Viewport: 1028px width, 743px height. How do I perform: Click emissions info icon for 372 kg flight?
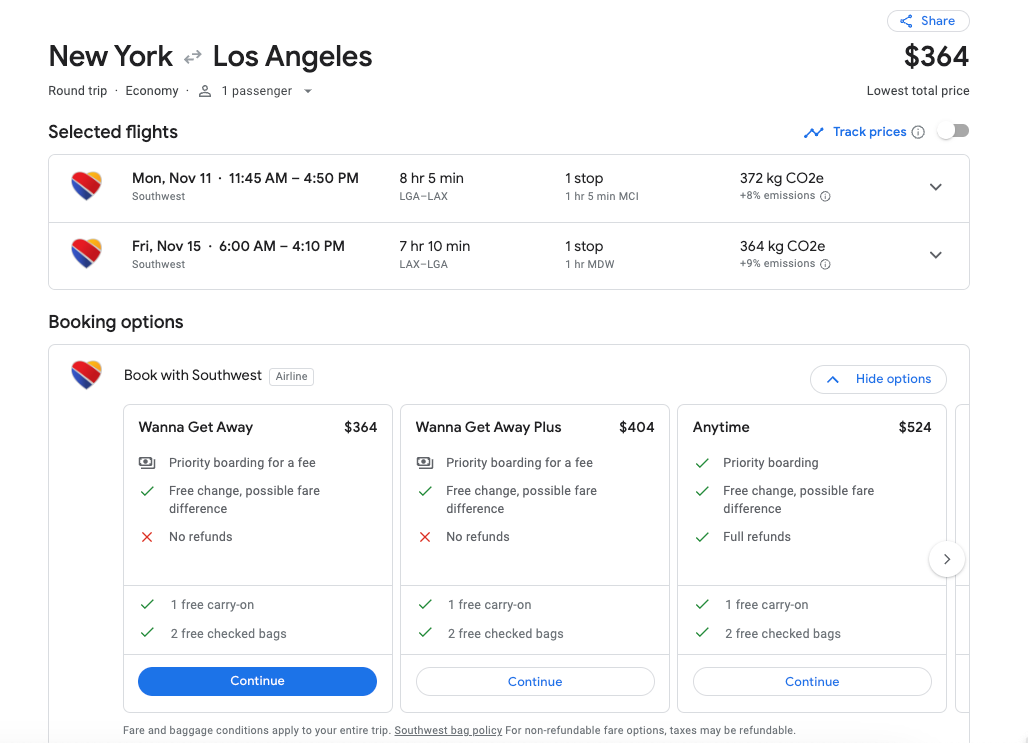pos(825,197)
